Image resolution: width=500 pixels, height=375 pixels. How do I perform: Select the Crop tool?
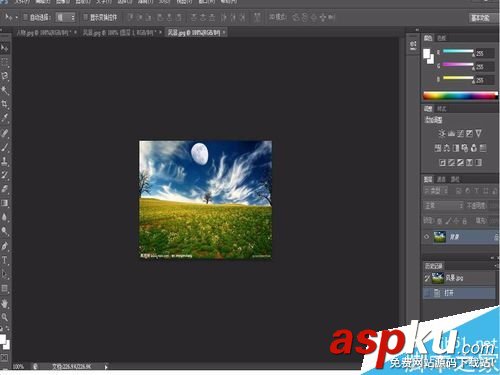pos(4,104)
